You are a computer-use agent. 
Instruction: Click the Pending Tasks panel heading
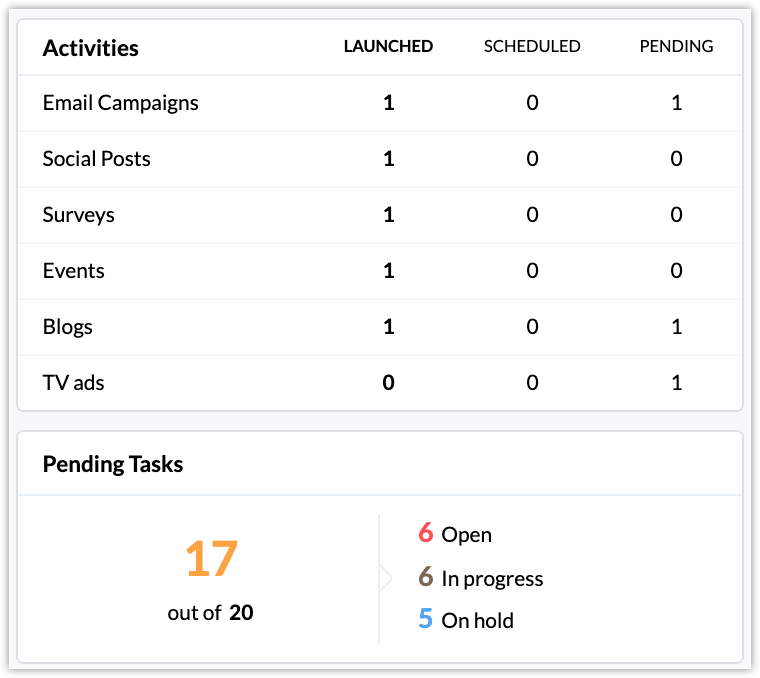[x=112, y=464]
